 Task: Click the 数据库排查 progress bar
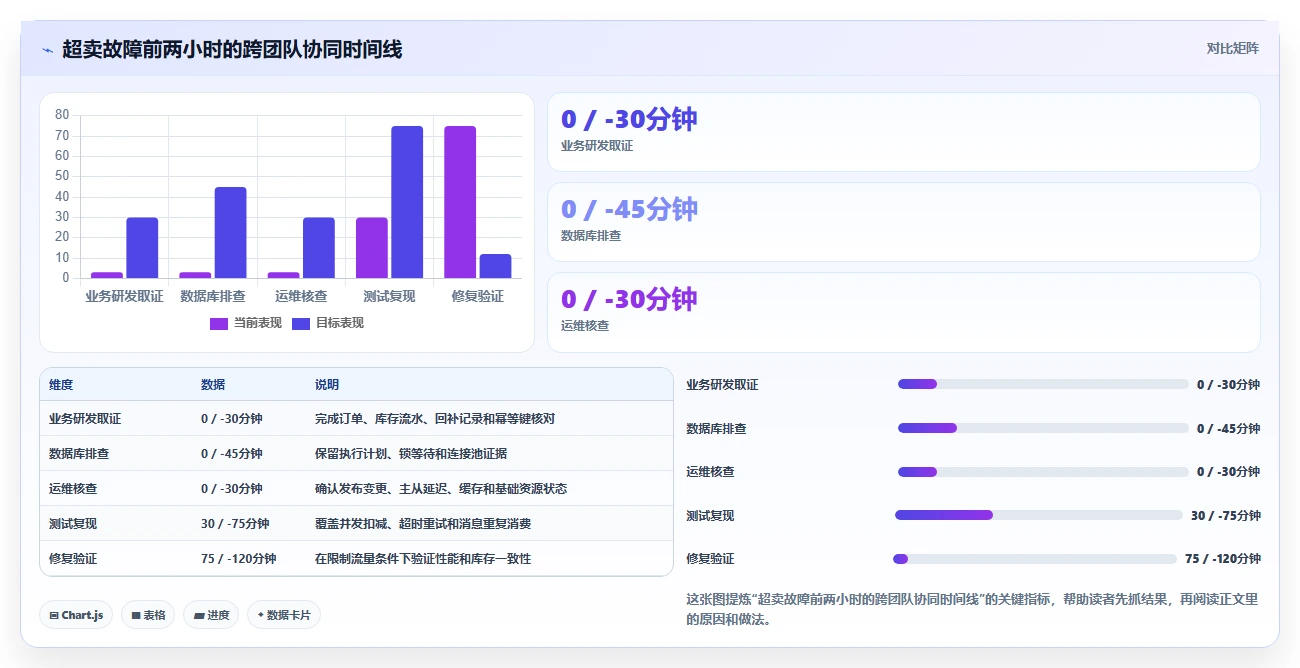click(x=1043, y=428)
